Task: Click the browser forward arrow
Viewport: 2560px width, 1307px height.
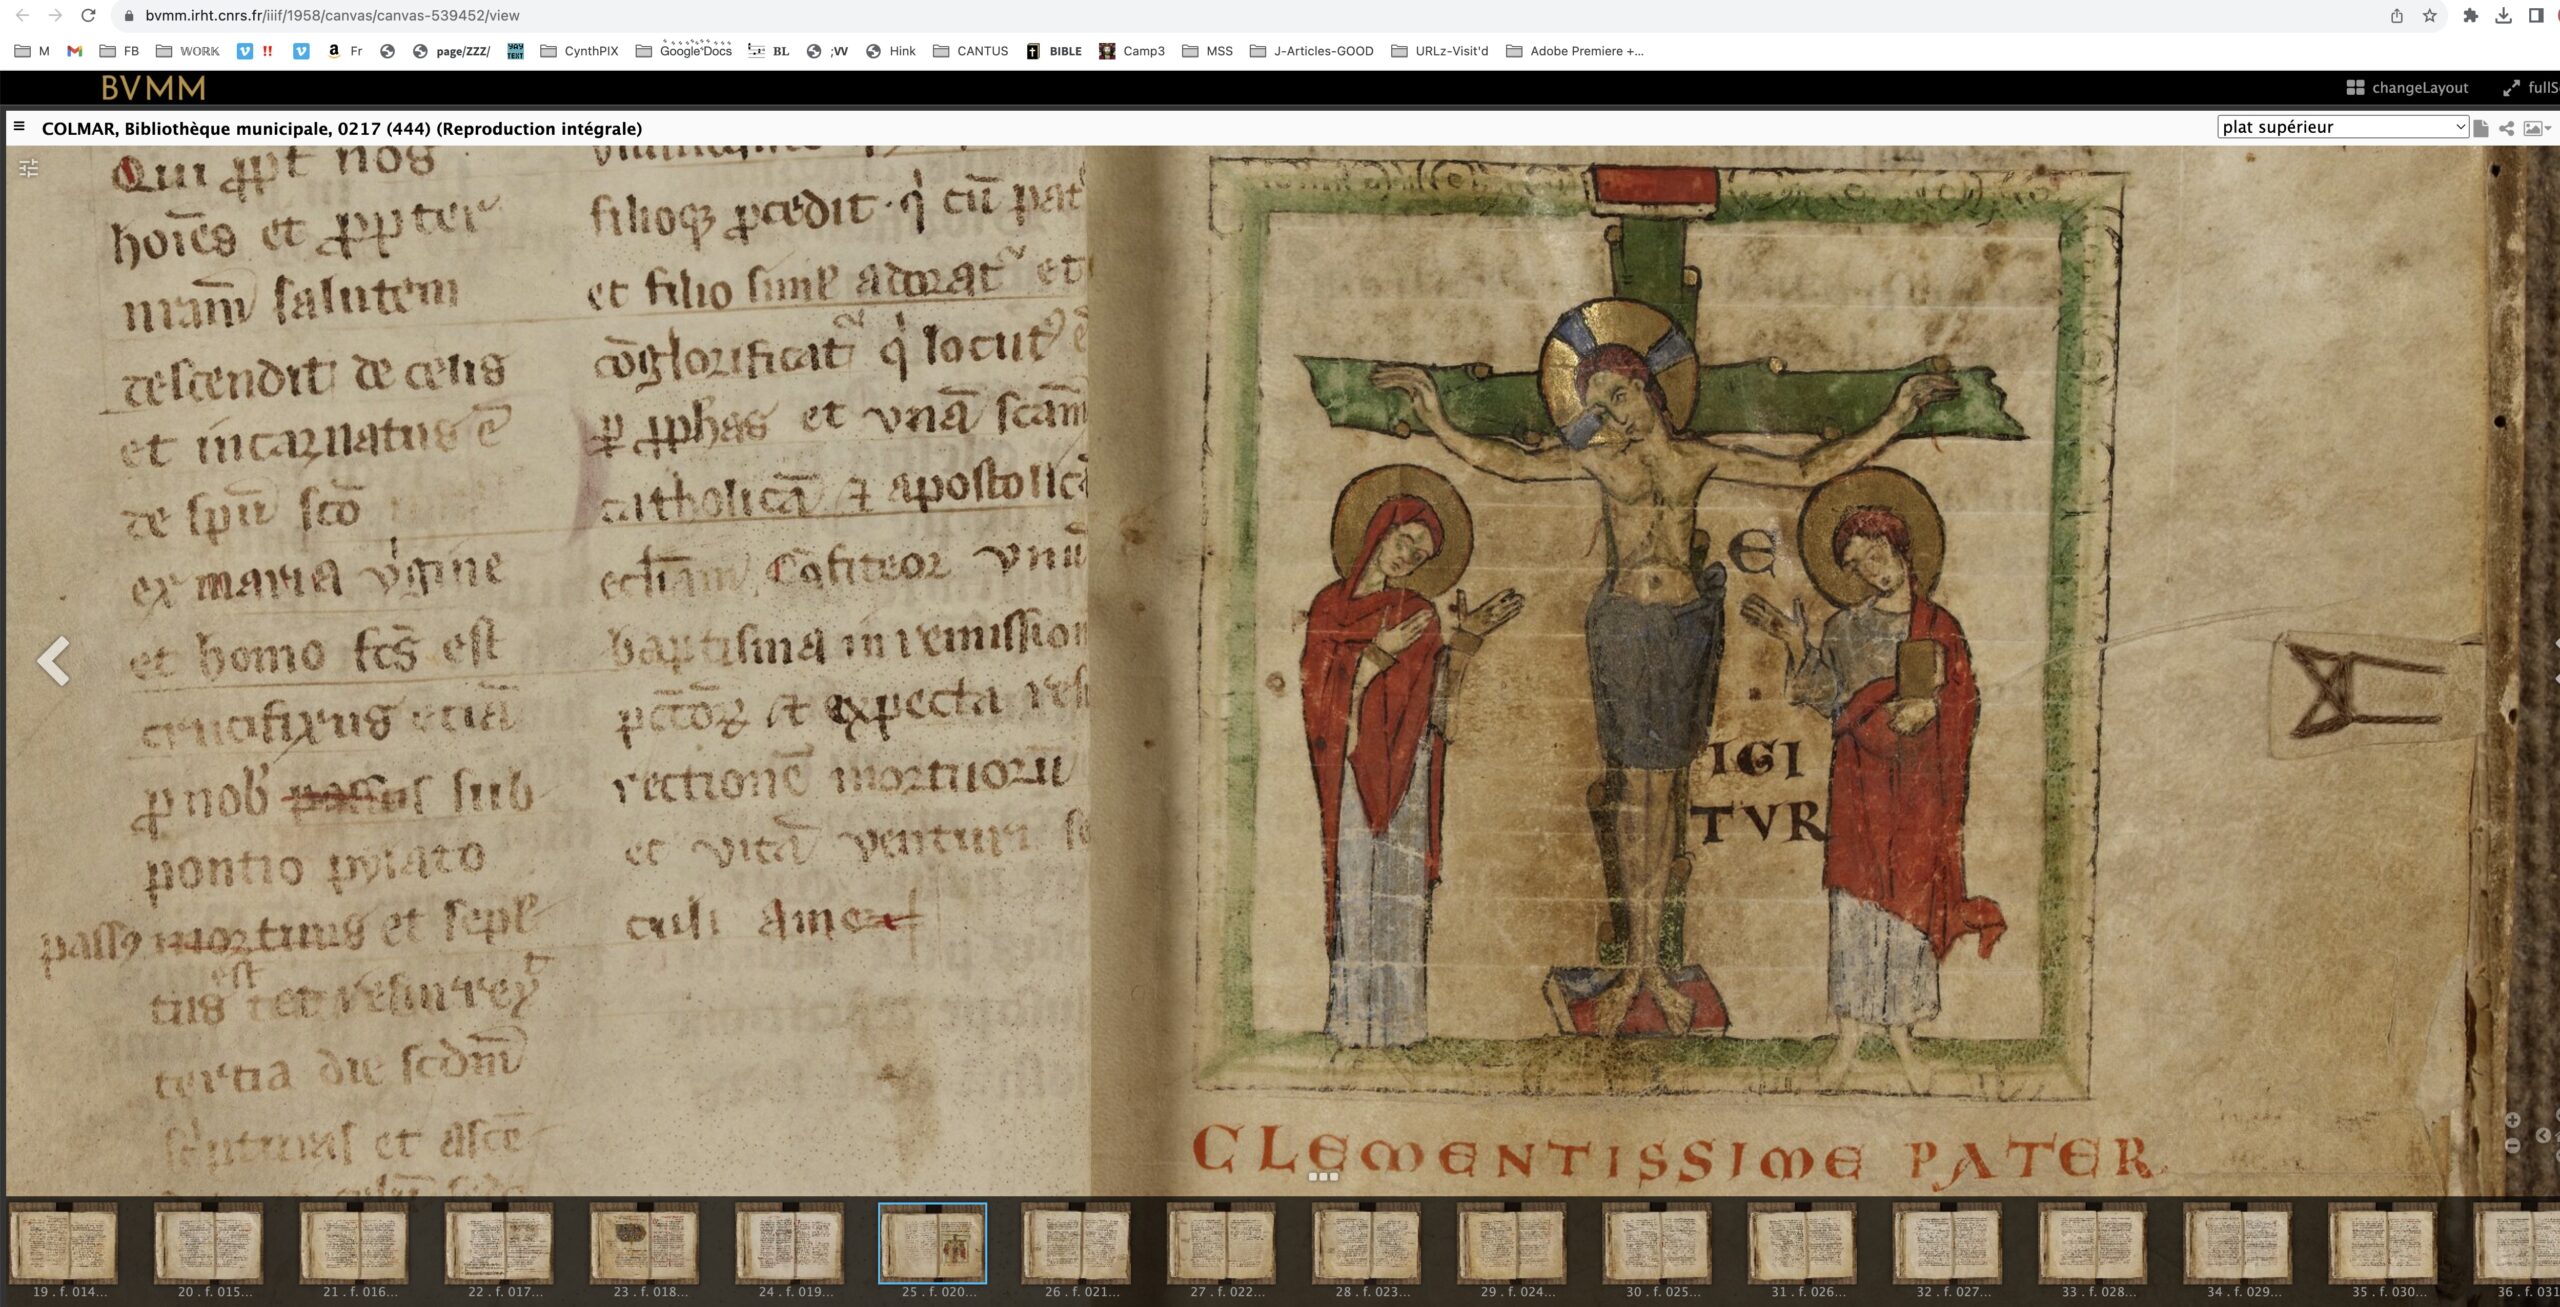Action: pos(55,15)
